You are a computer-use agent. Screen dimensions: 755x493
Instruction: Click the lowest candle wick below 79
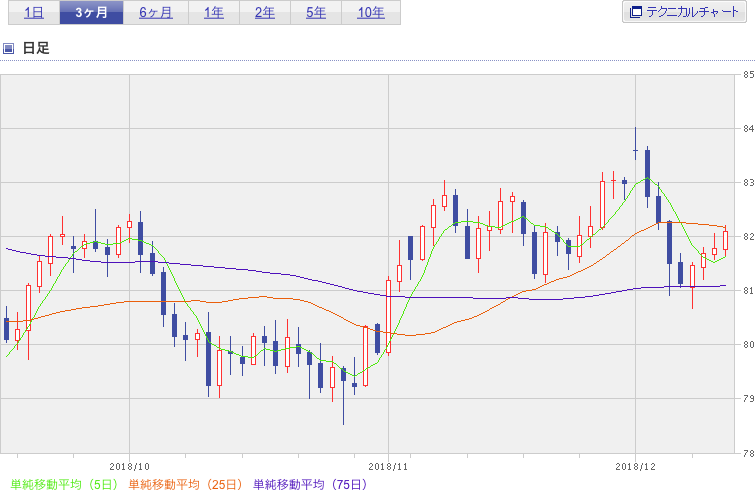click(x=343, y=396)
